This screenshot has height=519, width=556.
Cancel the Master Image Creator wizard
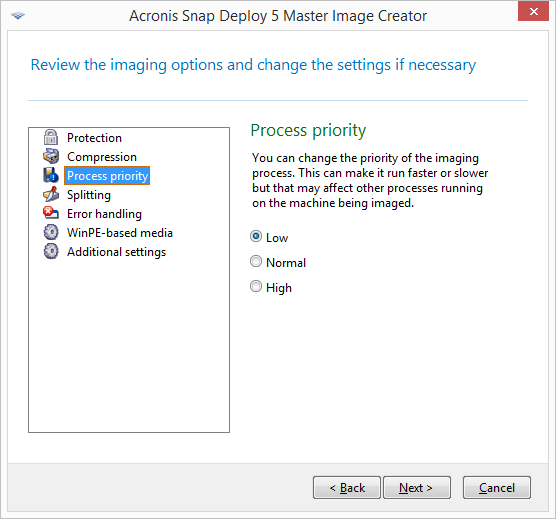pyautogui.click(x=497, y=487)
